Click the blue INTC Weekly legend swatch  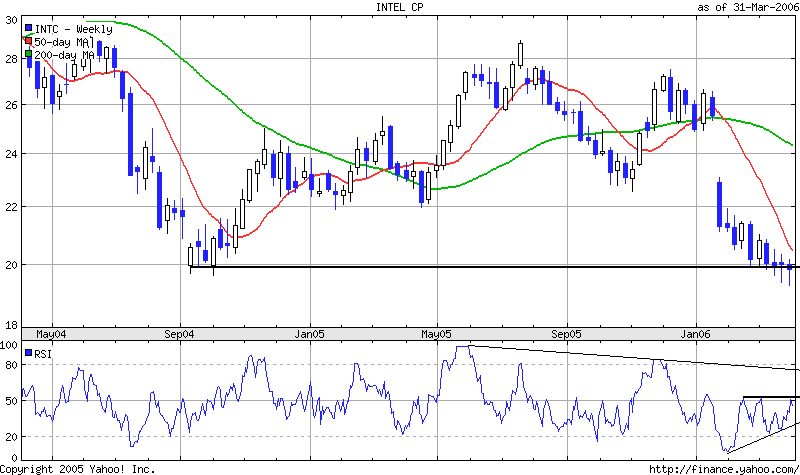click(29, 28)
